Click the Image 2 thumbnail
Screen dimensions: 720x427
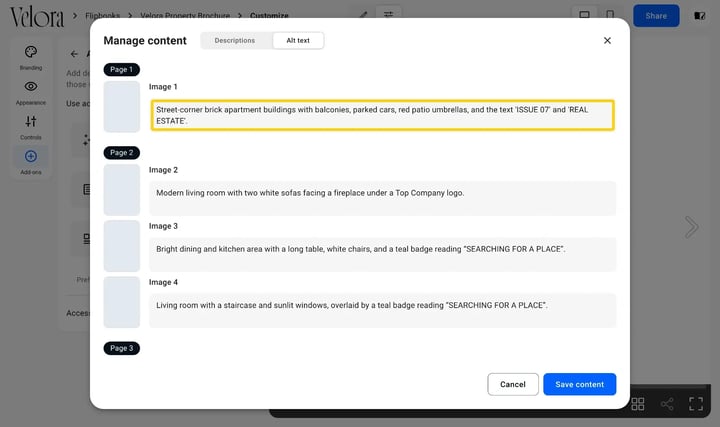[122, 190]
